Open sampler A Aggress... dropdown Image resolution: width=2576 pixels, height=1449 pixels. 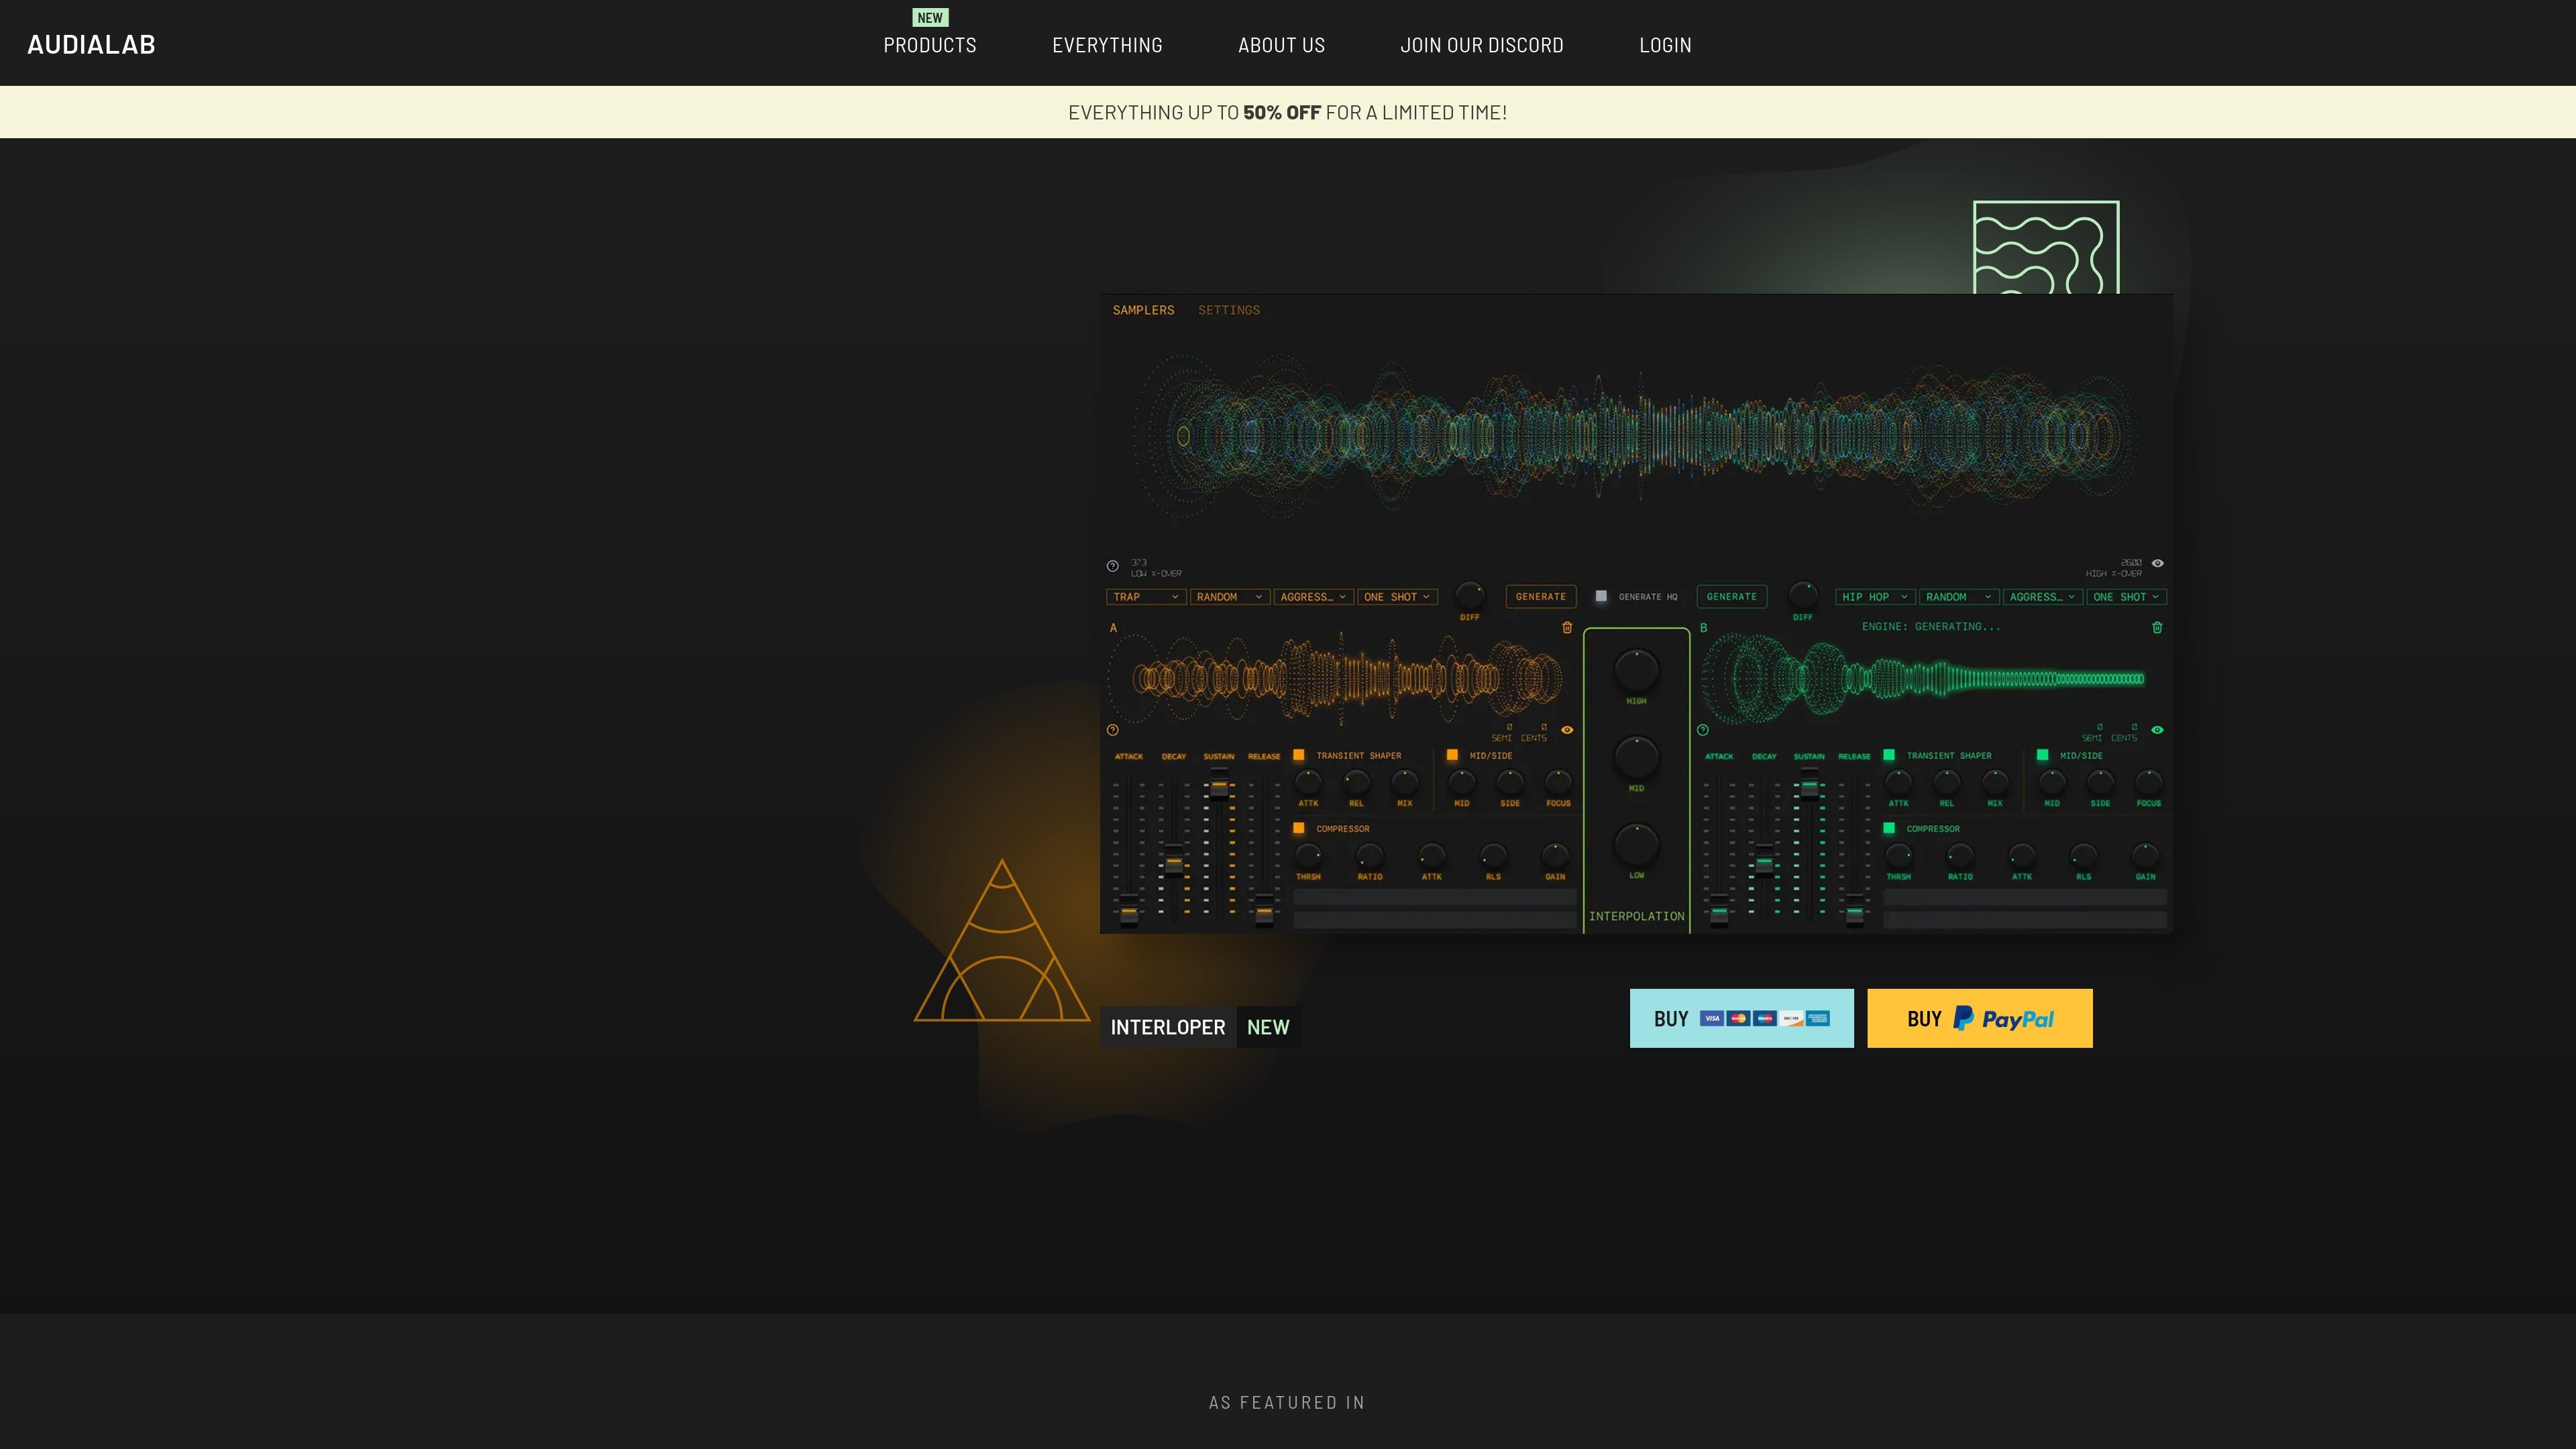pos(1313,597)
